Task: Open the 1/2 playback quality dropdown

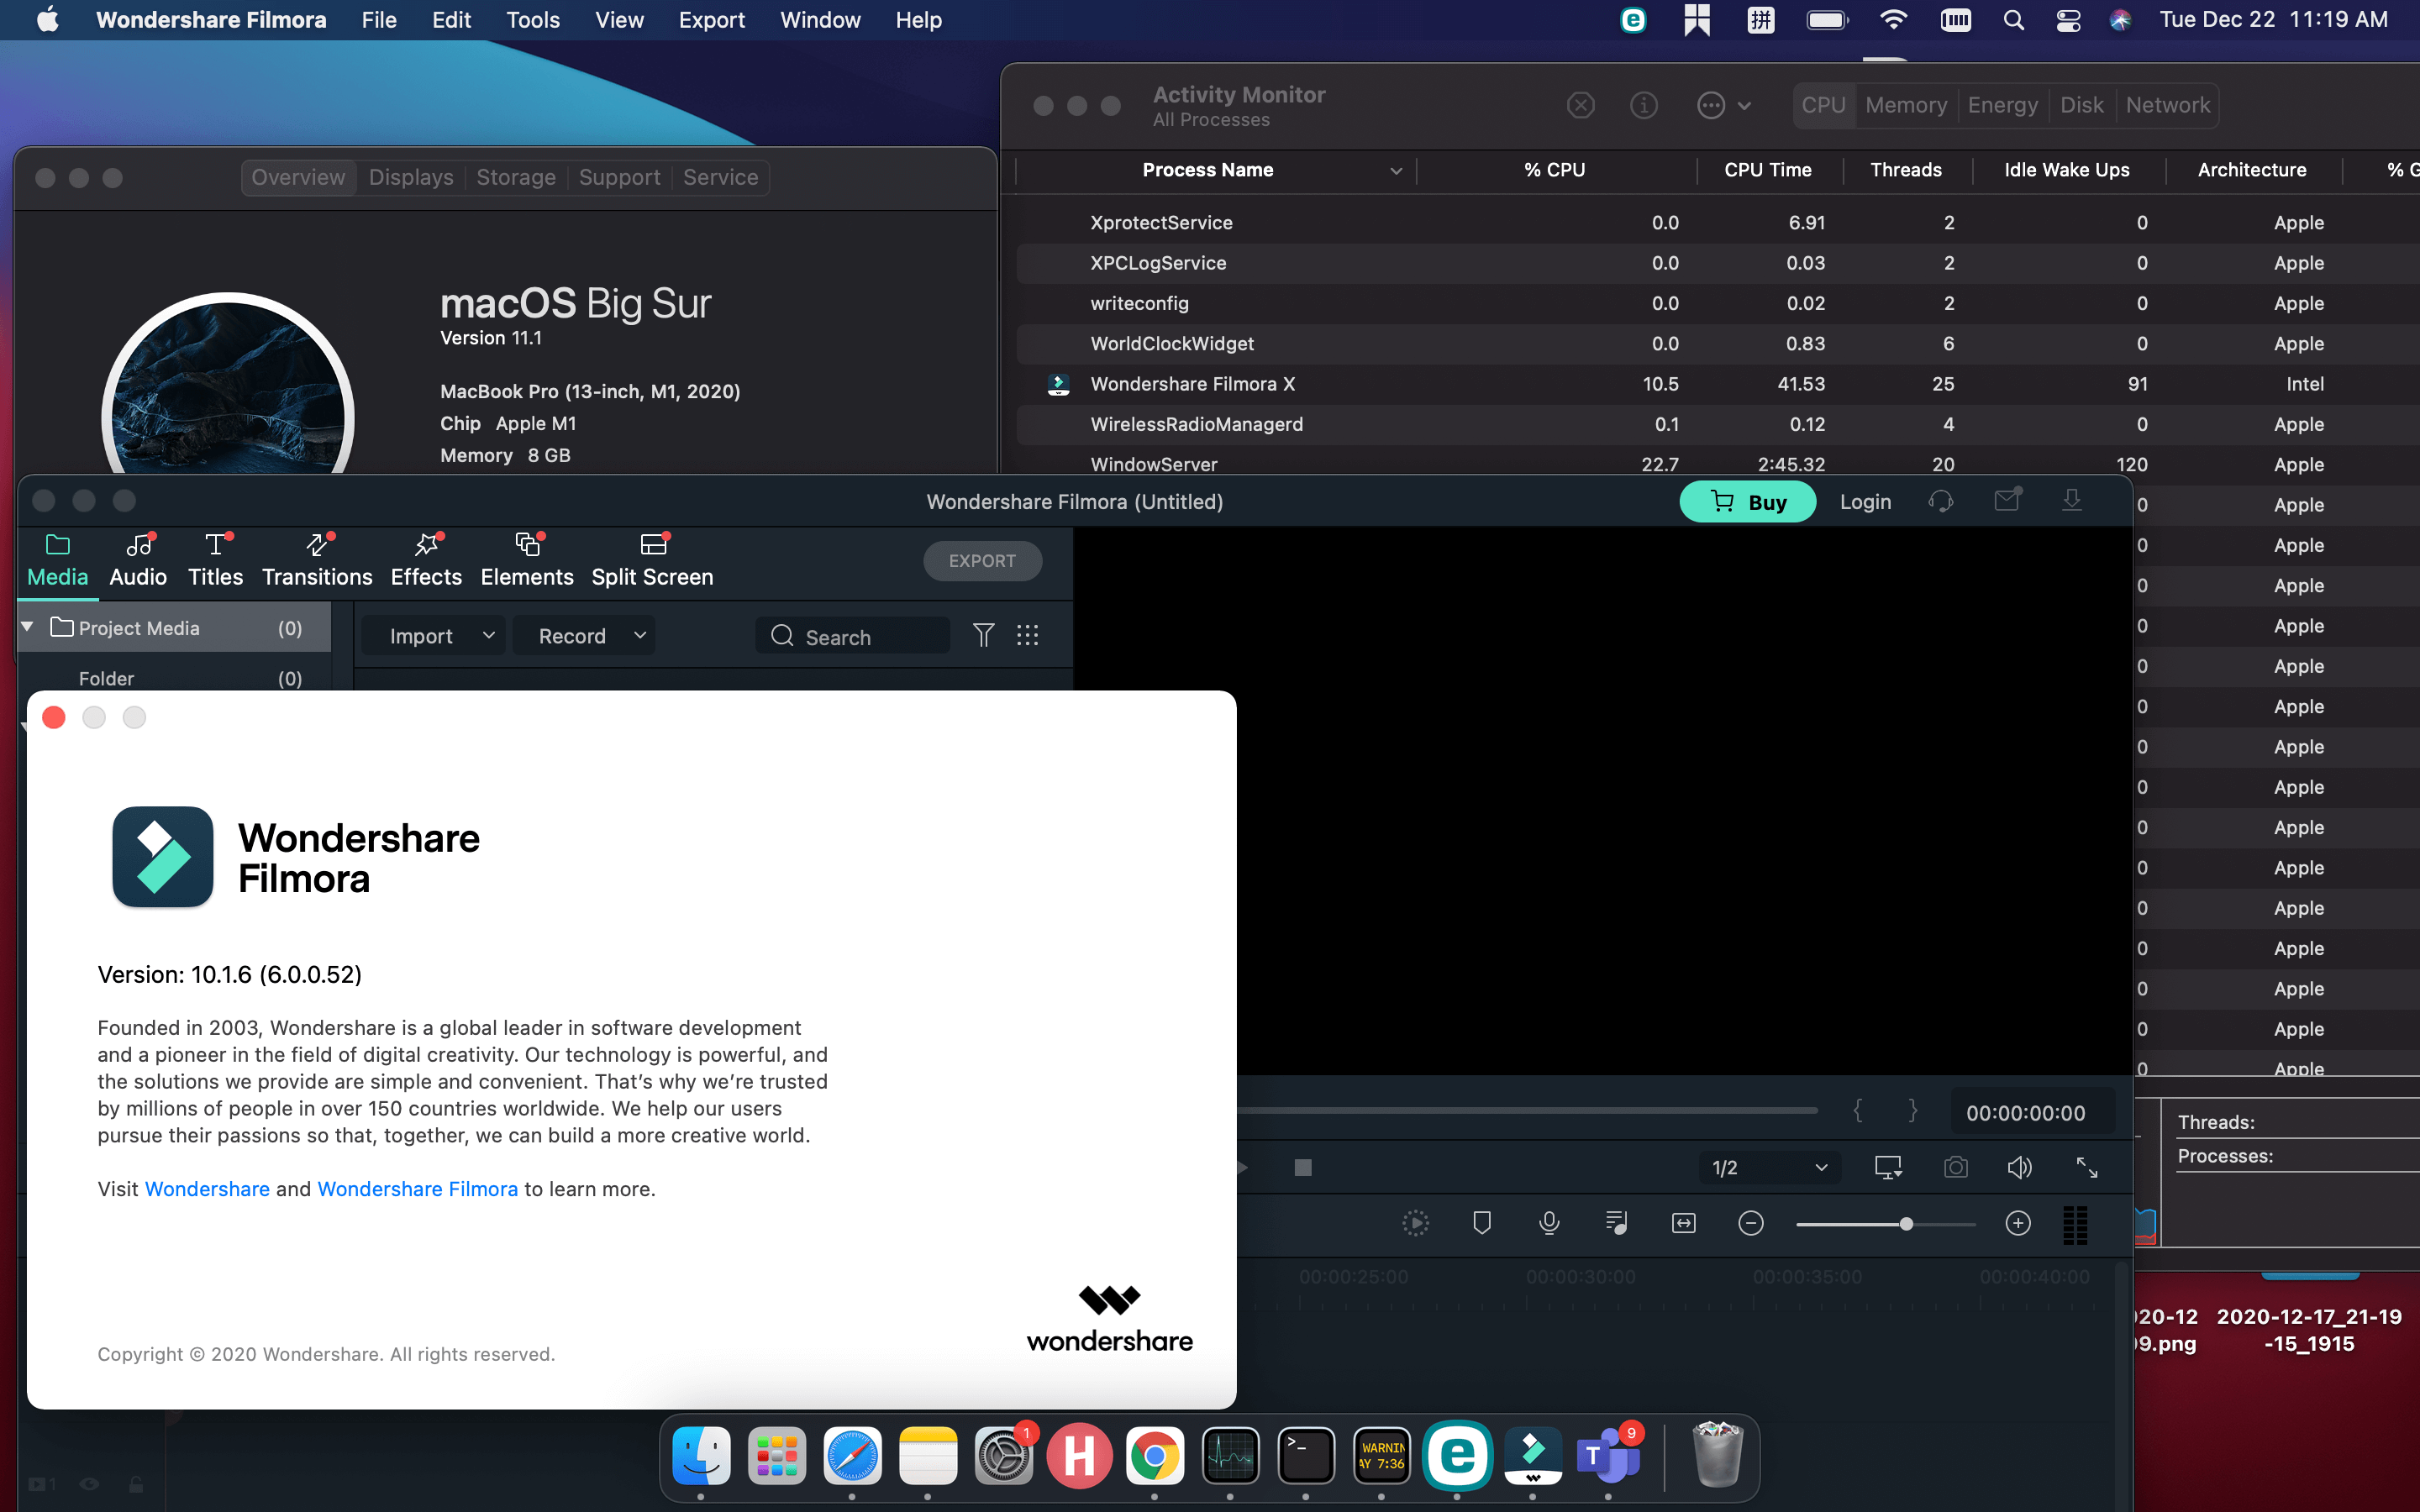Action: point(1769,1167)
